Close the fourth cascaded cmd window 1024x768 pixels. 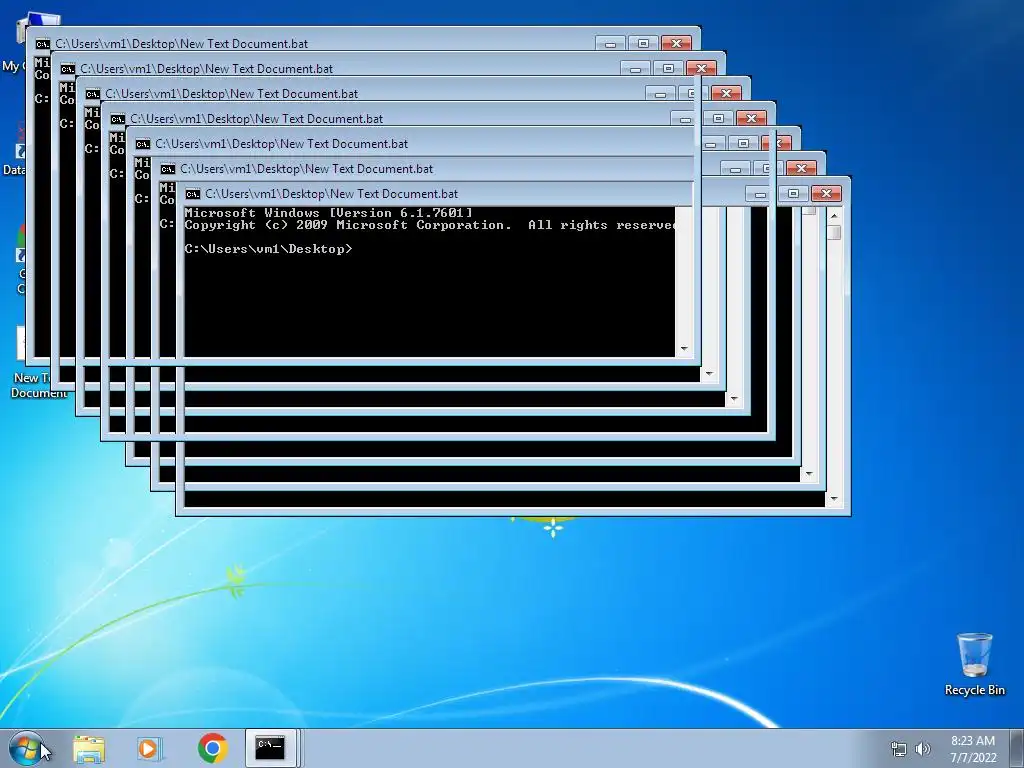coord(751,118)
